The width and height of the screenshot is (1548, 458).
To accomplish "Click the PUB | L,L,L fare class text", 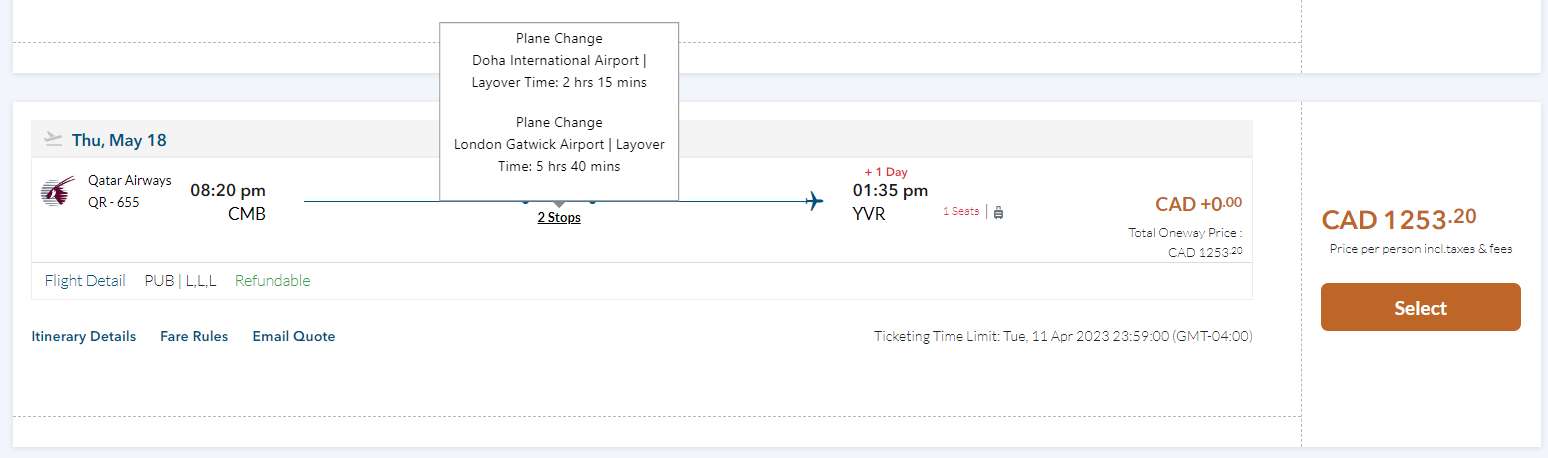I will point(180,281).
